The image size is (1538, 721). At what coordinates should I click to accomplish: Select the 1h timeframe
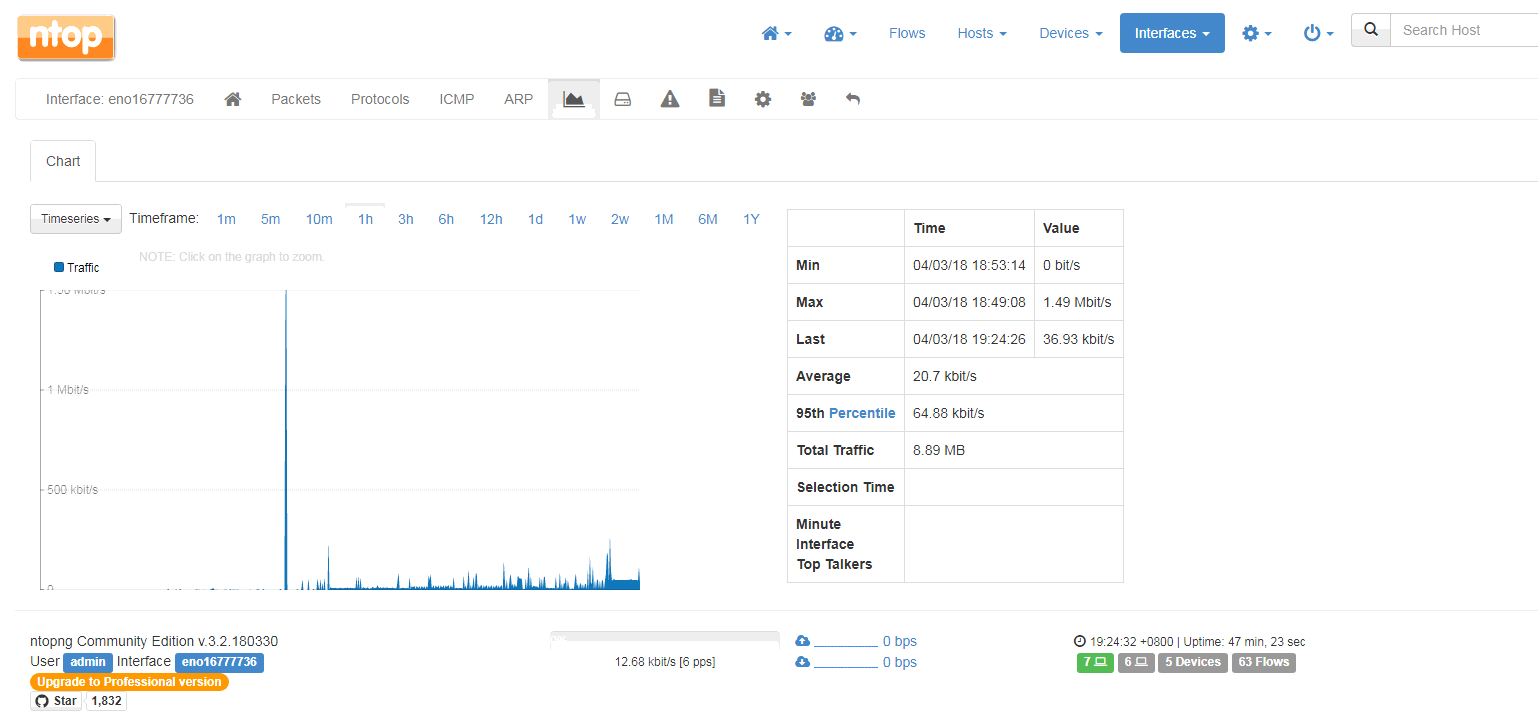click(x=366, y=219)
